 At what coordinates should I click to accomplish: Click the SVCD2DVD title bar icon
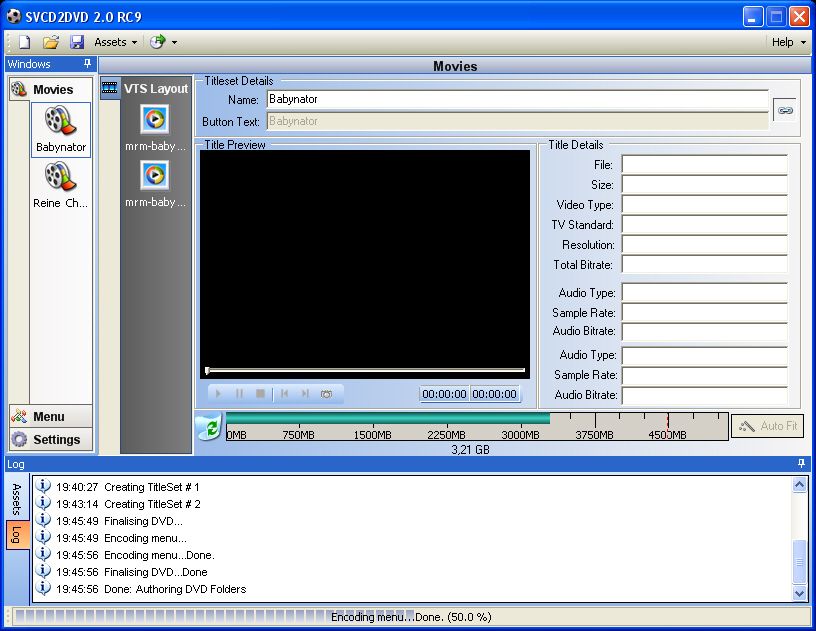point(14,17)
